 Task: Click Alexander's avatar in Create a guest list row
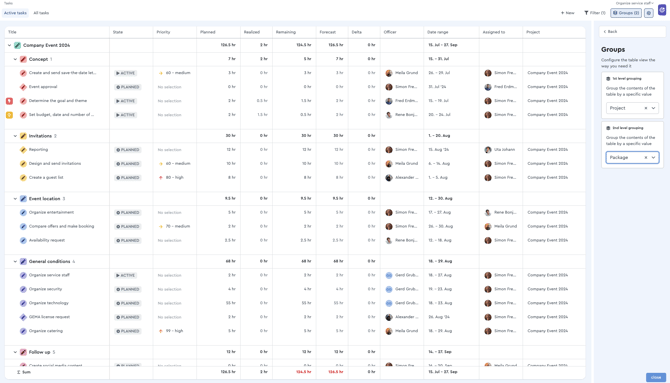pos(389,177)
